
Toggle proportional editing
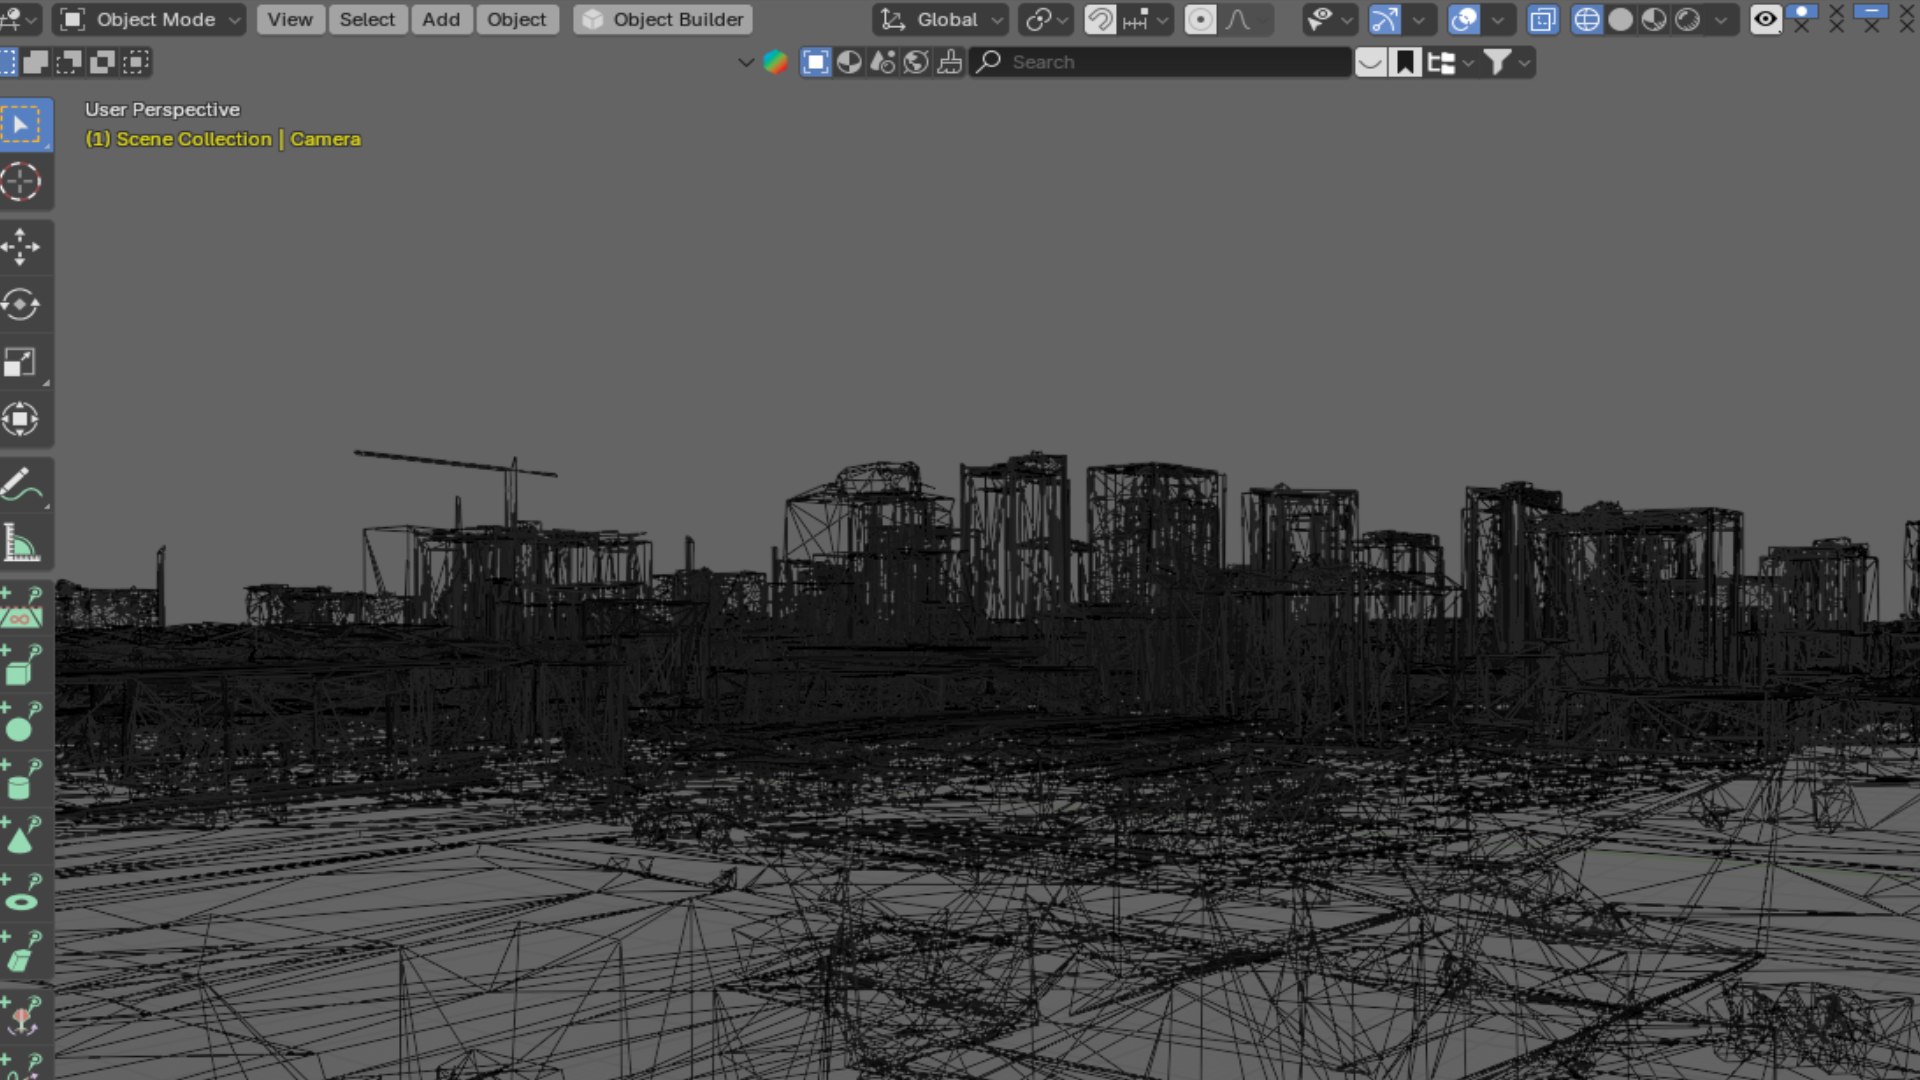pos(1200,19)
